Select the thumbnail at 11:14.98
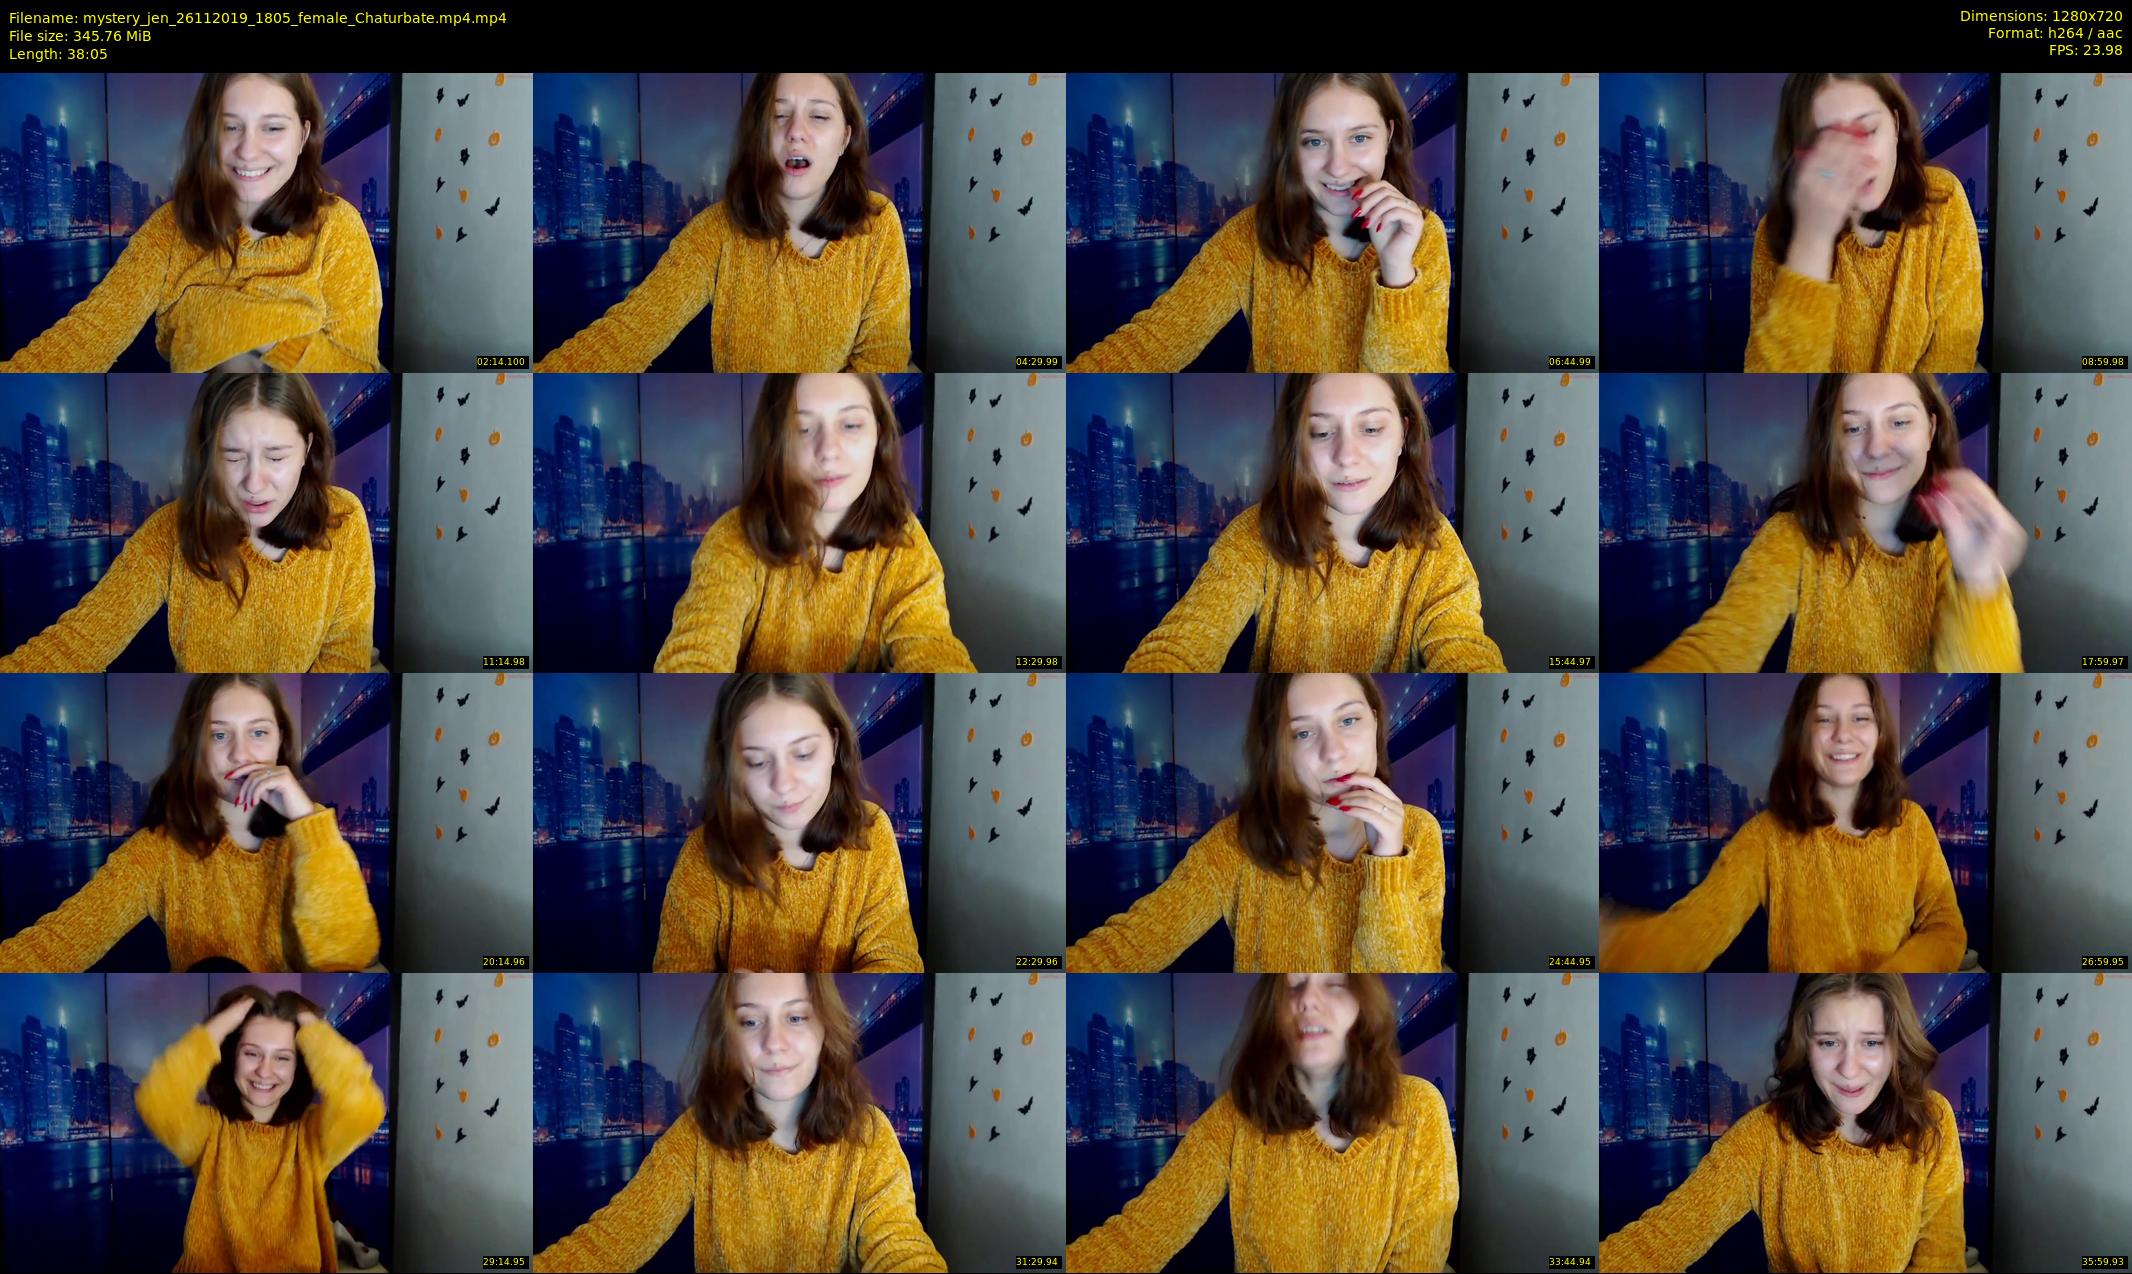2132x1274 pixels. pyautogui.click(x=266, y=522)
